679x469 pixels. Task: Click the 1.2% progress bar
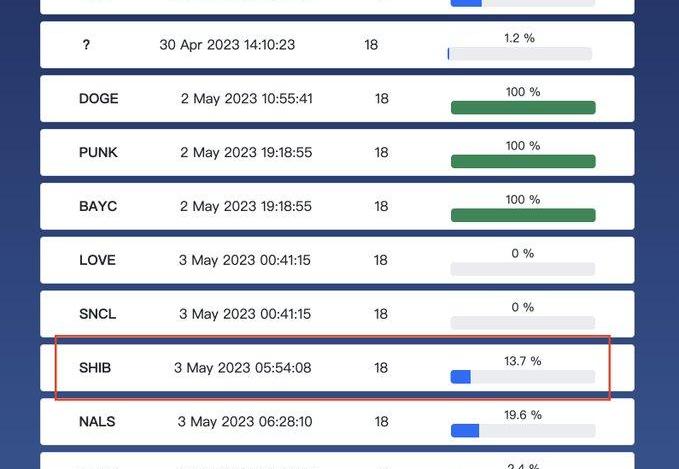coord(520,54)
